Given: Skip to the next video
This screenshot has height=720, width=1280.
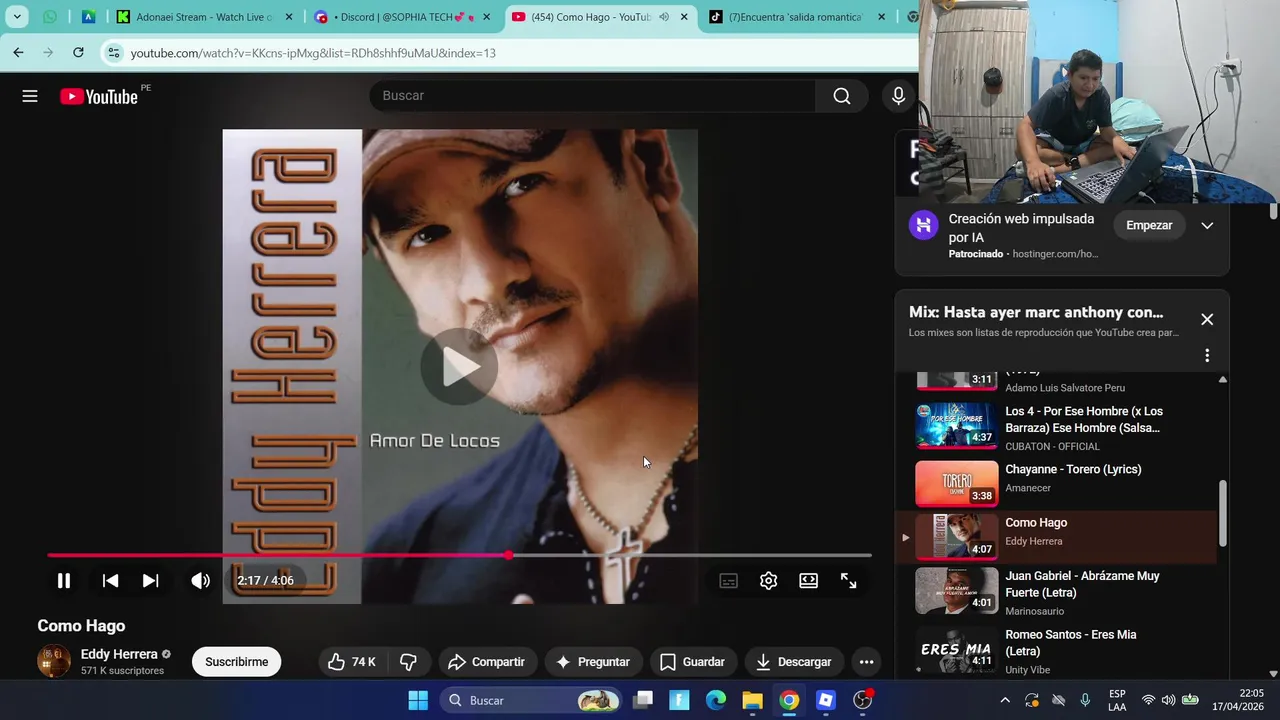Looking at the screenshot, I should pyautogui.click(x=150, y=581).
